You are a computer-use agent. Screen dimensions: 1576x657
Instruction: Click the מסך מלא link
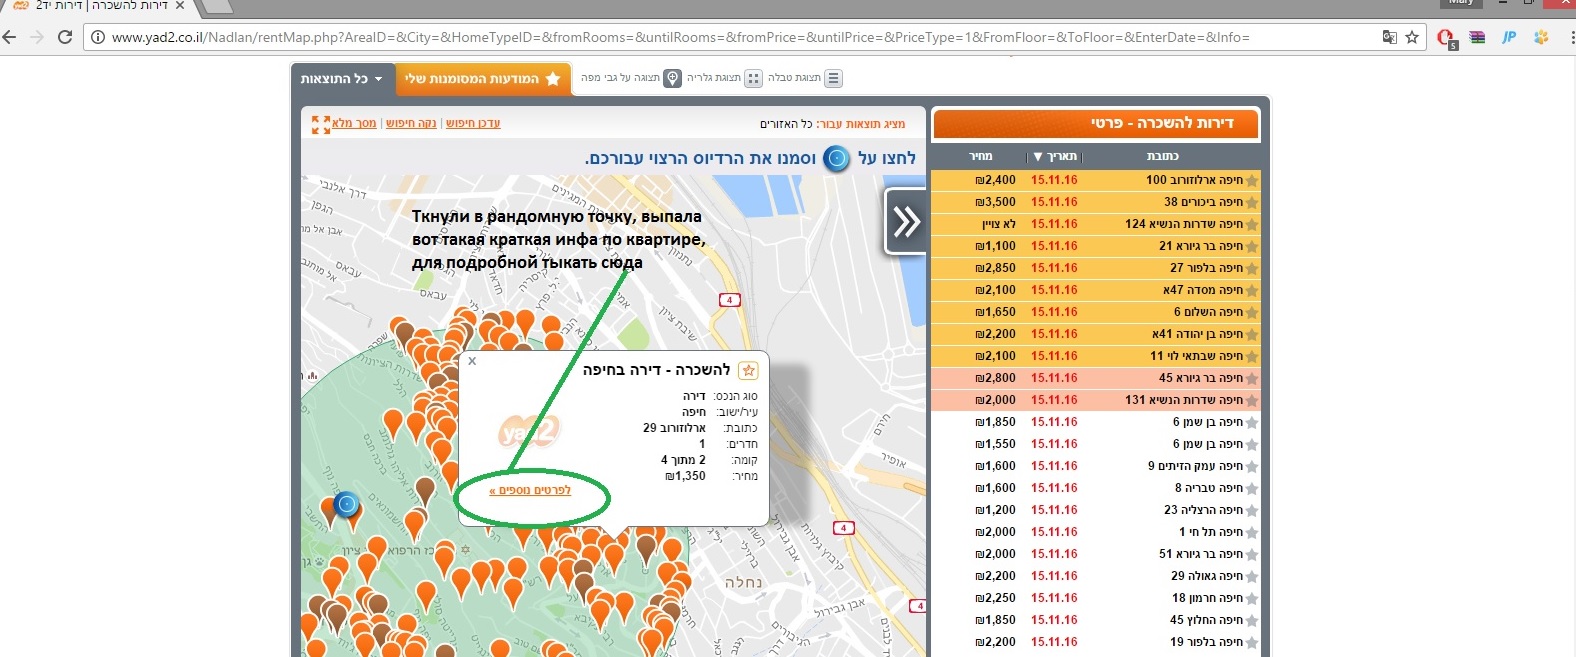point(354,123)
